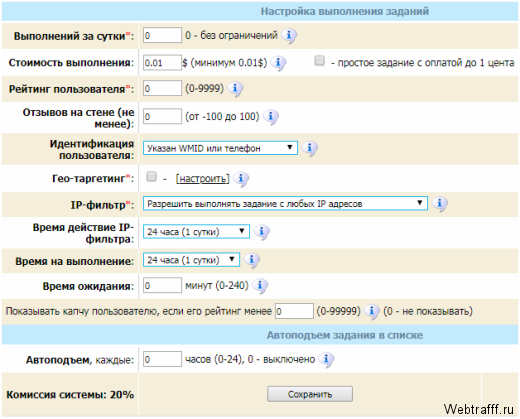
Task: Click the 0 - без ограничений hint
Action: (231, 35)
